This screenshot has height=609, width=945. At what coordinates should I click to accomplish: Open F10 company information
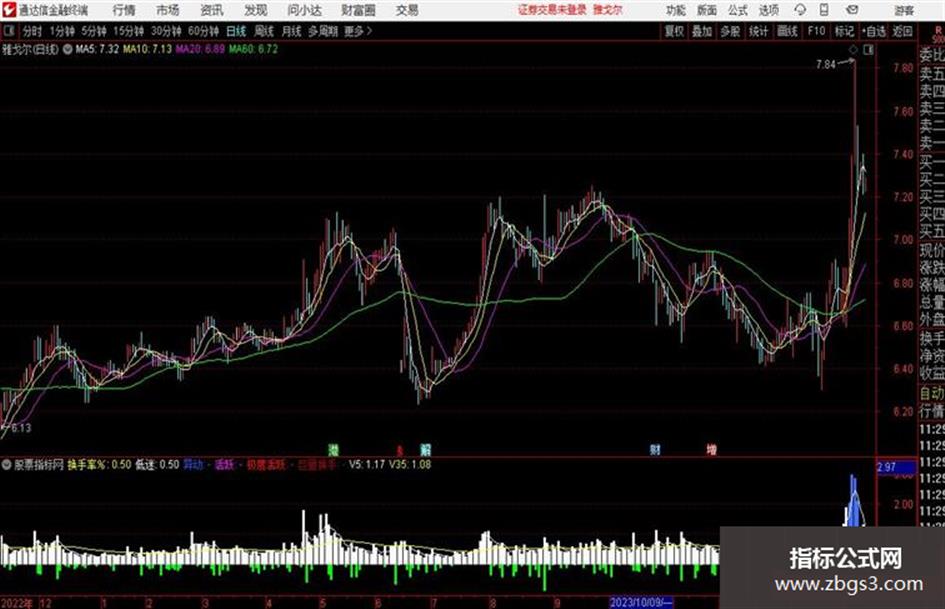[816, 31]
